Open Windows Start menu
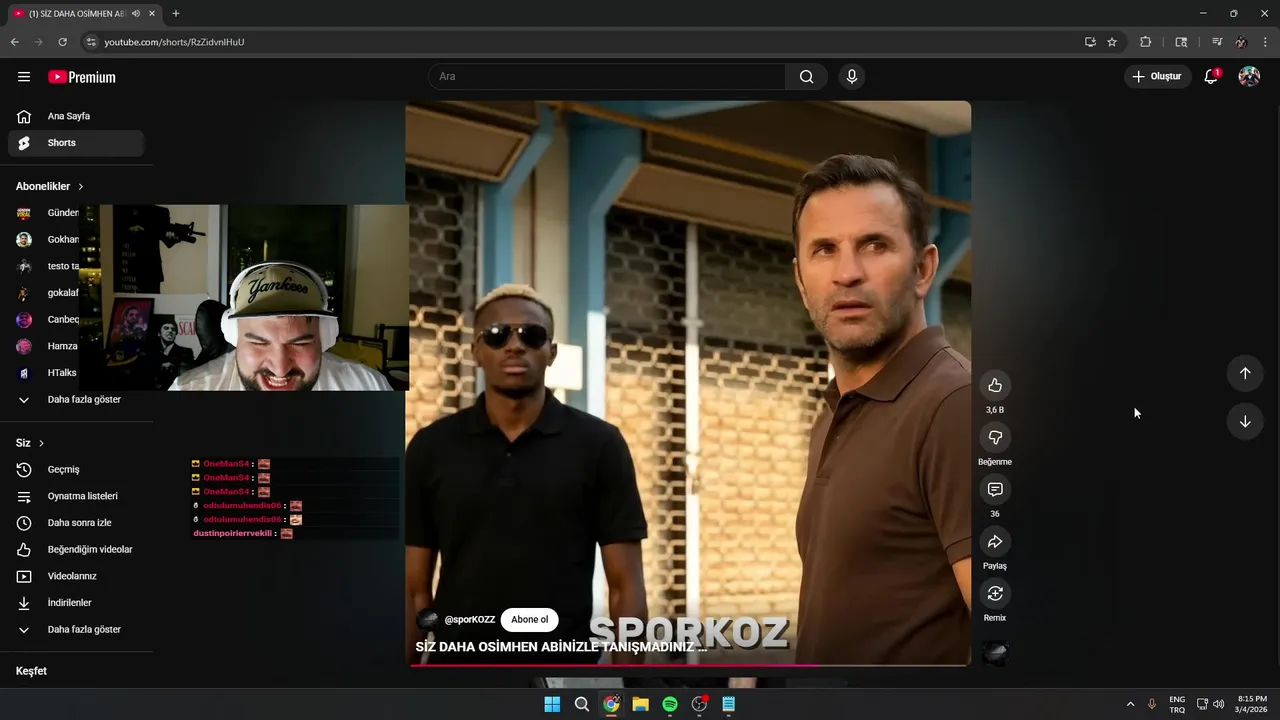 click(x=552, y=704)
